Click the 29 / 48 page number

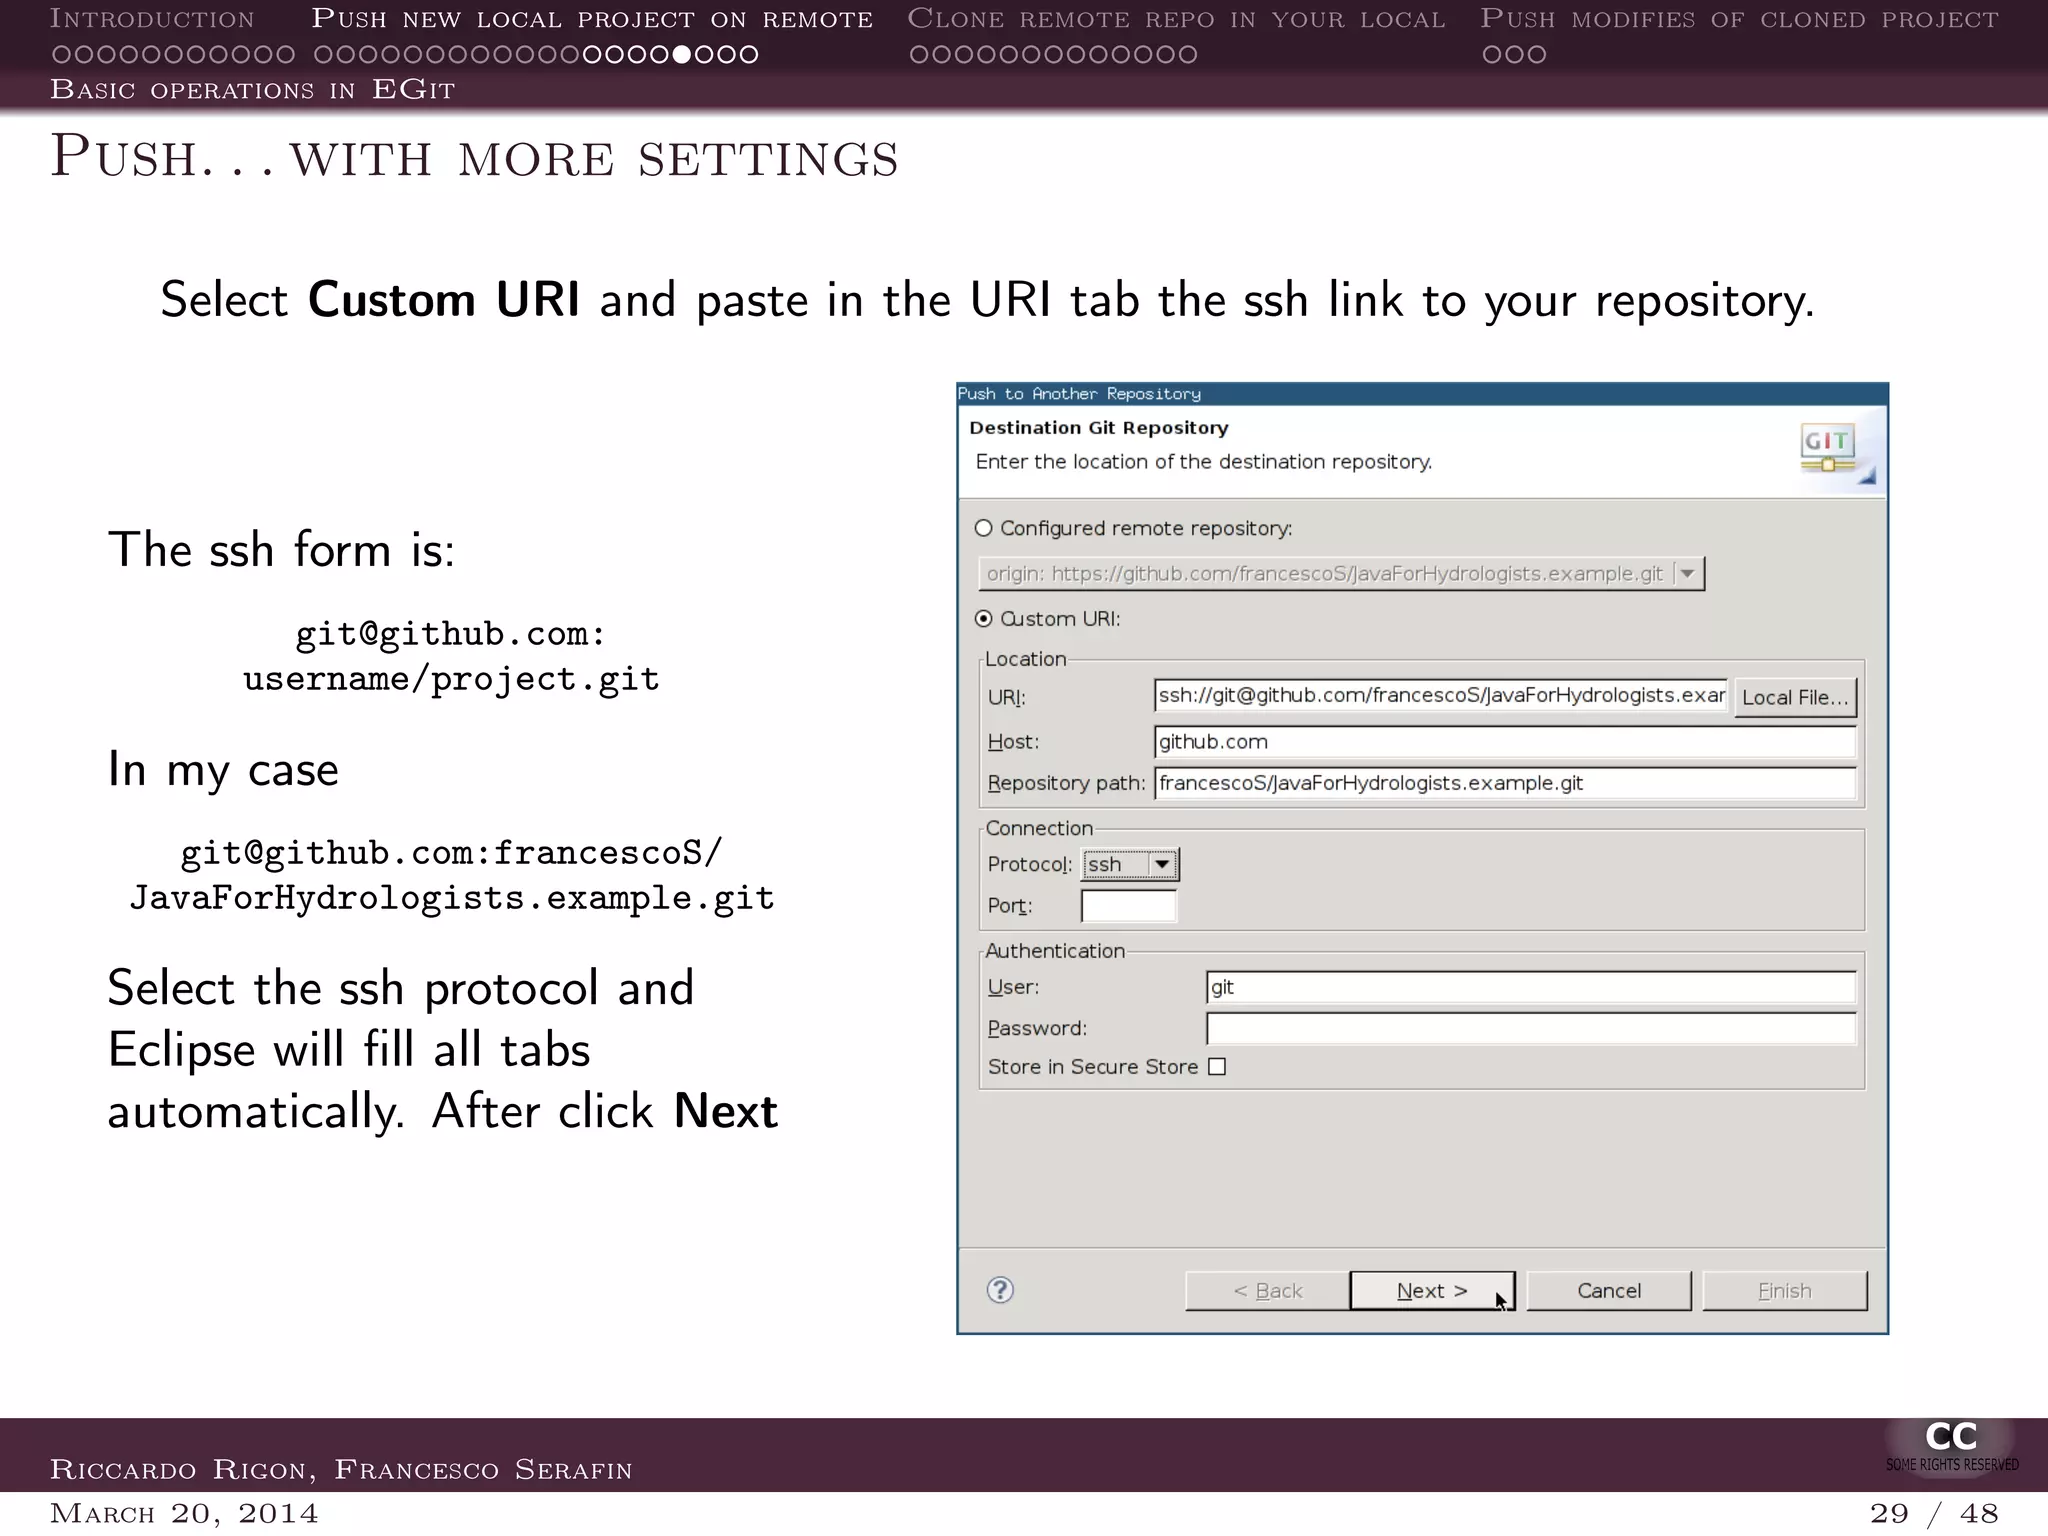(1934, 1513)
